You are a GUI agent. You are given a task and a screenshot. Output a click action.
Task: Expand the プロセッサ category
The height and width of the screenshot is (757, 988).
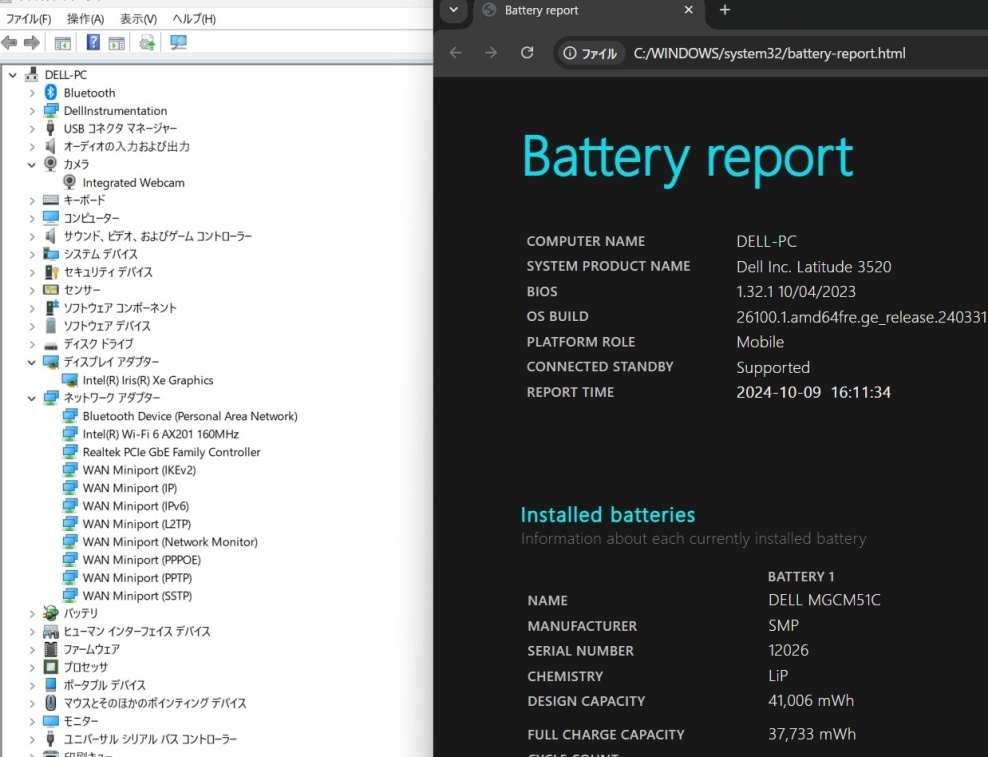pyautogui.click(x=32, y=667)
